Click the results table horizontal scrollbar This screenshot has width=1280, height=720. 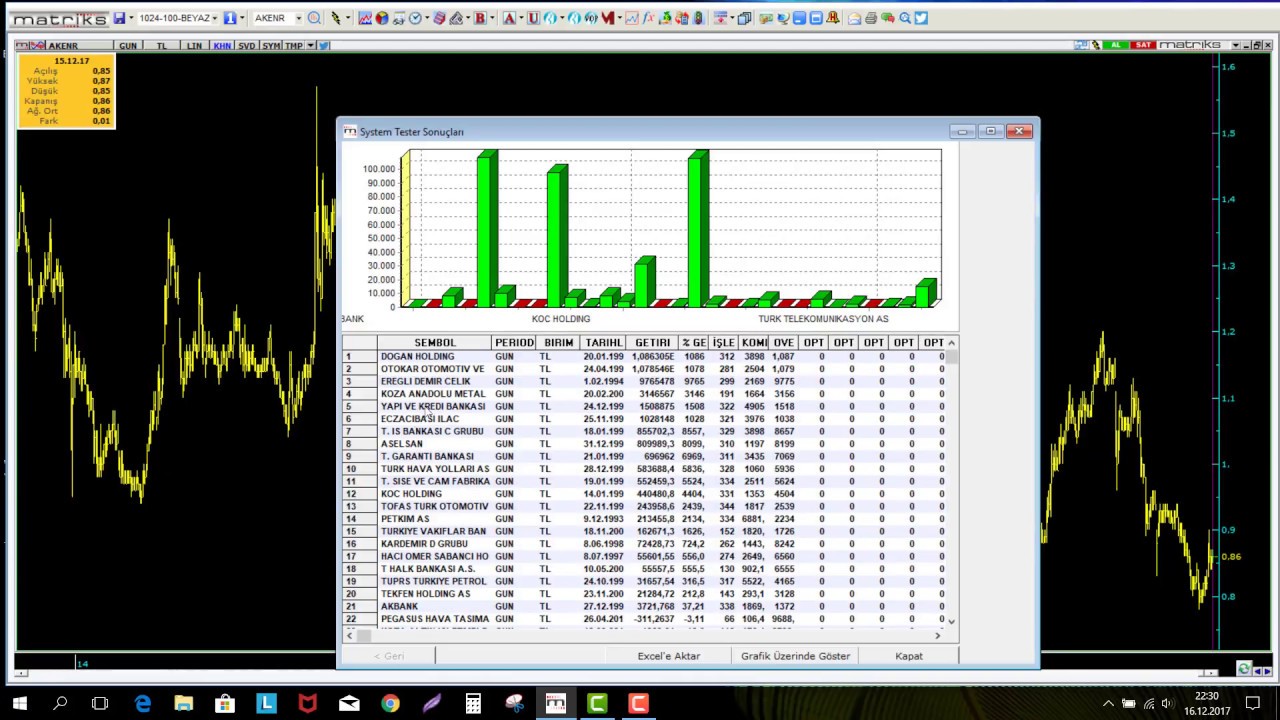644,635
